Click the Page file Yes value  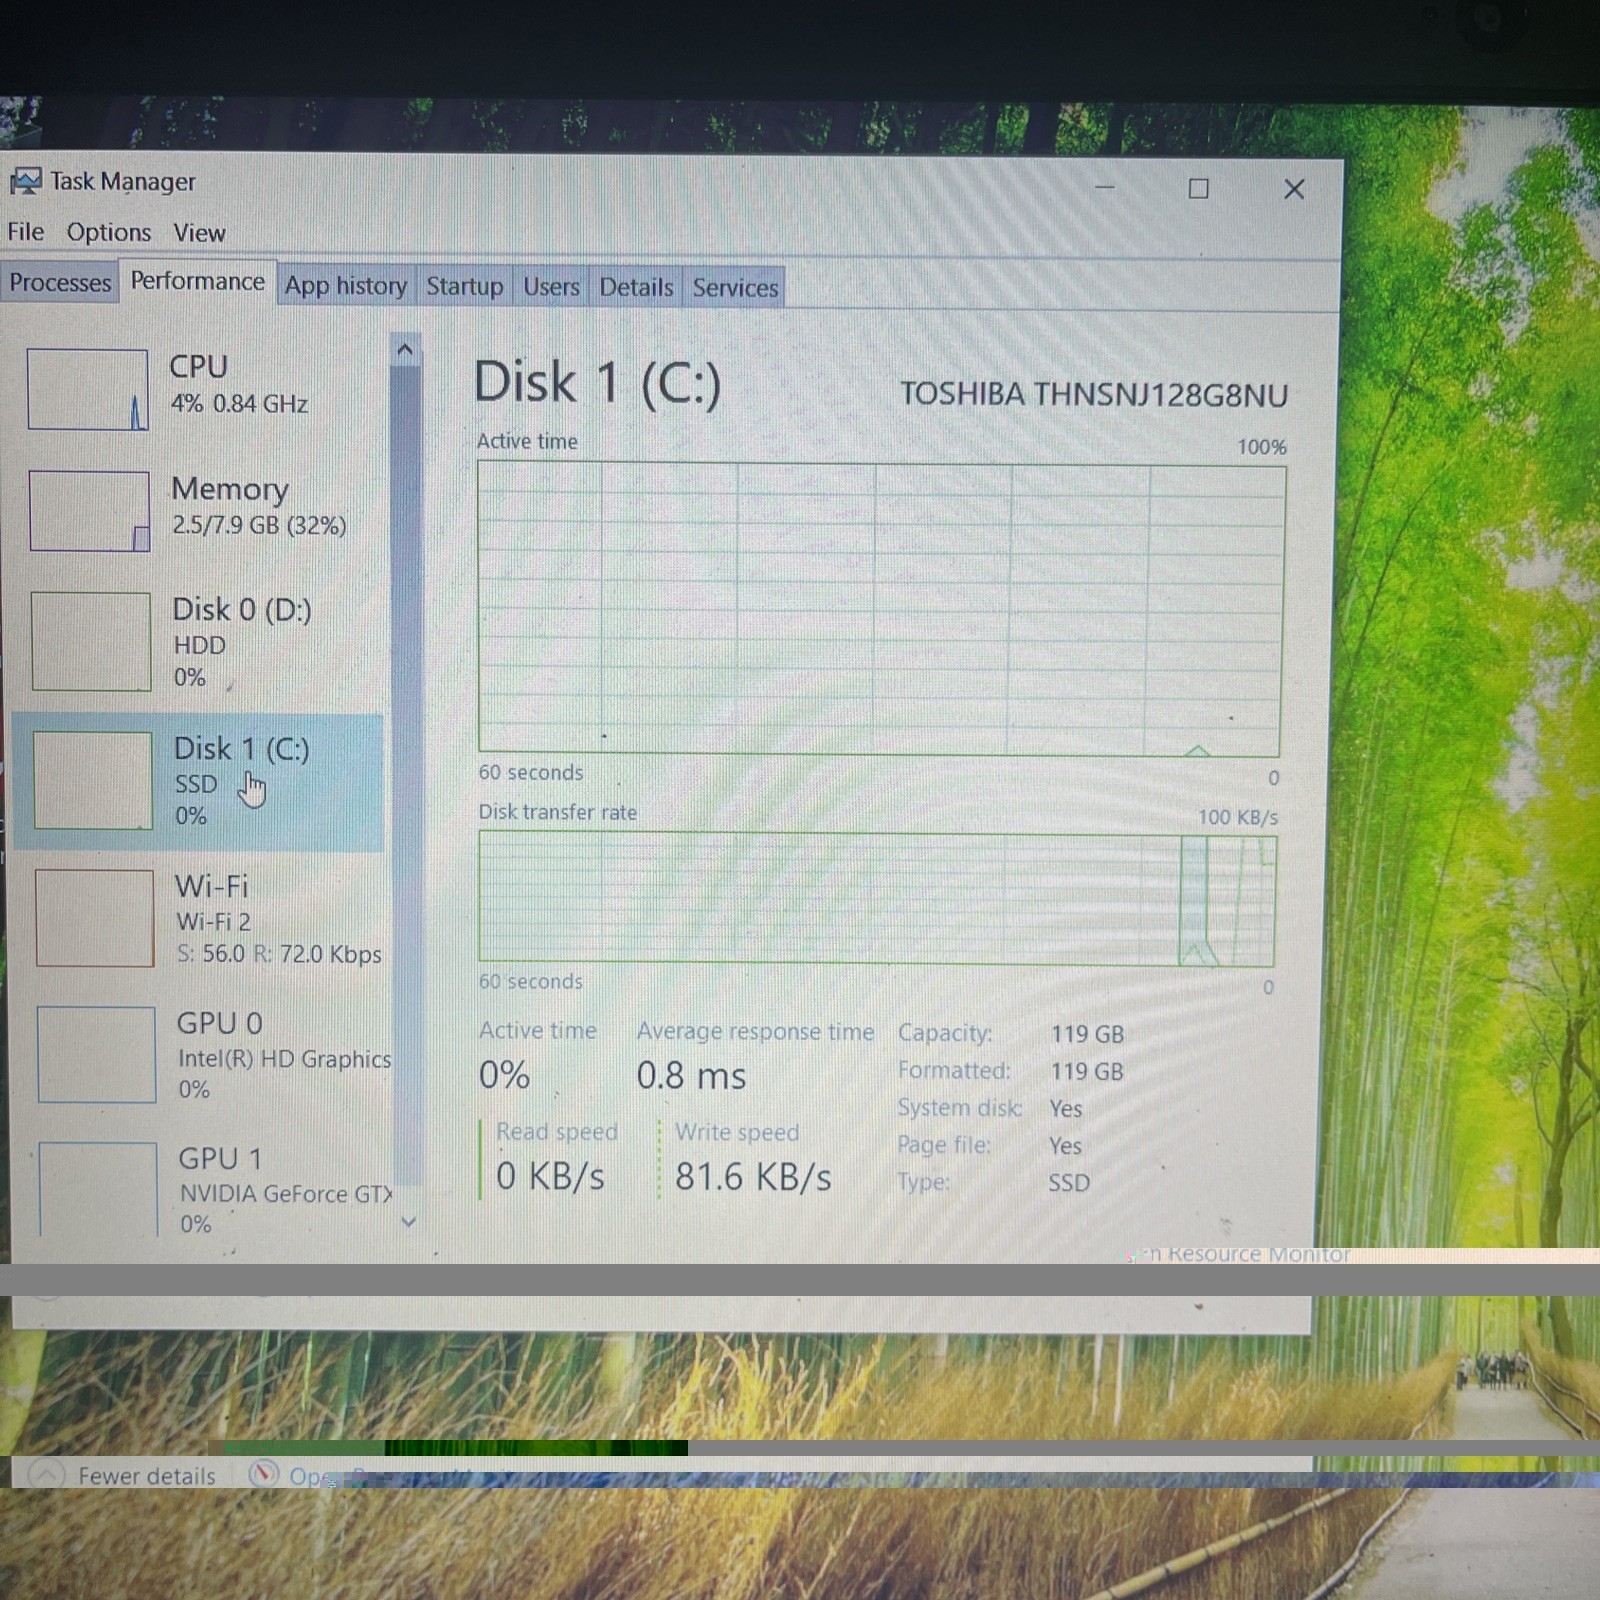click(1066, 1145)
